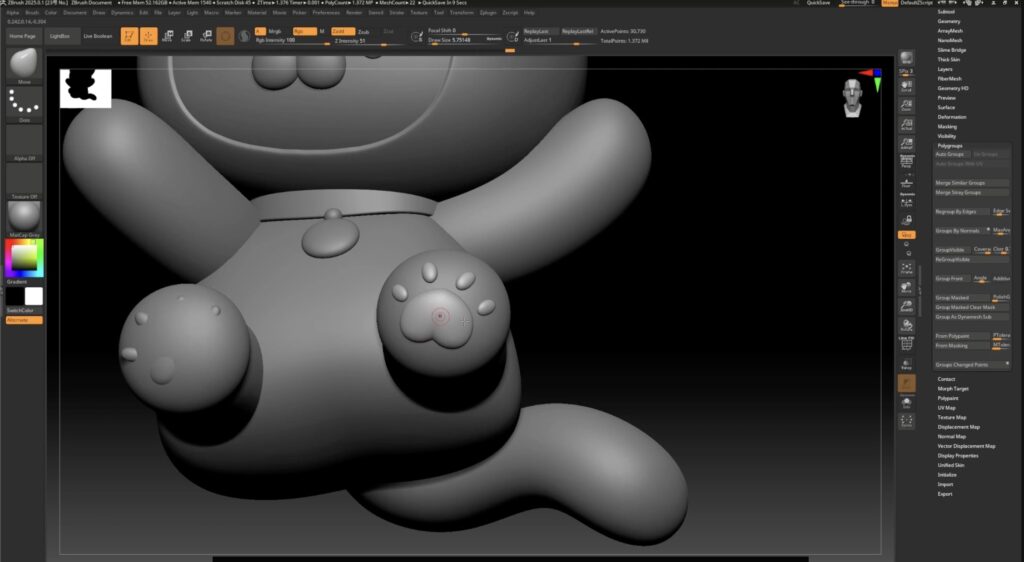Collapse the Polygroups subpalette
The width and height of the screenshot is (1024, 562).
[950, 146]
